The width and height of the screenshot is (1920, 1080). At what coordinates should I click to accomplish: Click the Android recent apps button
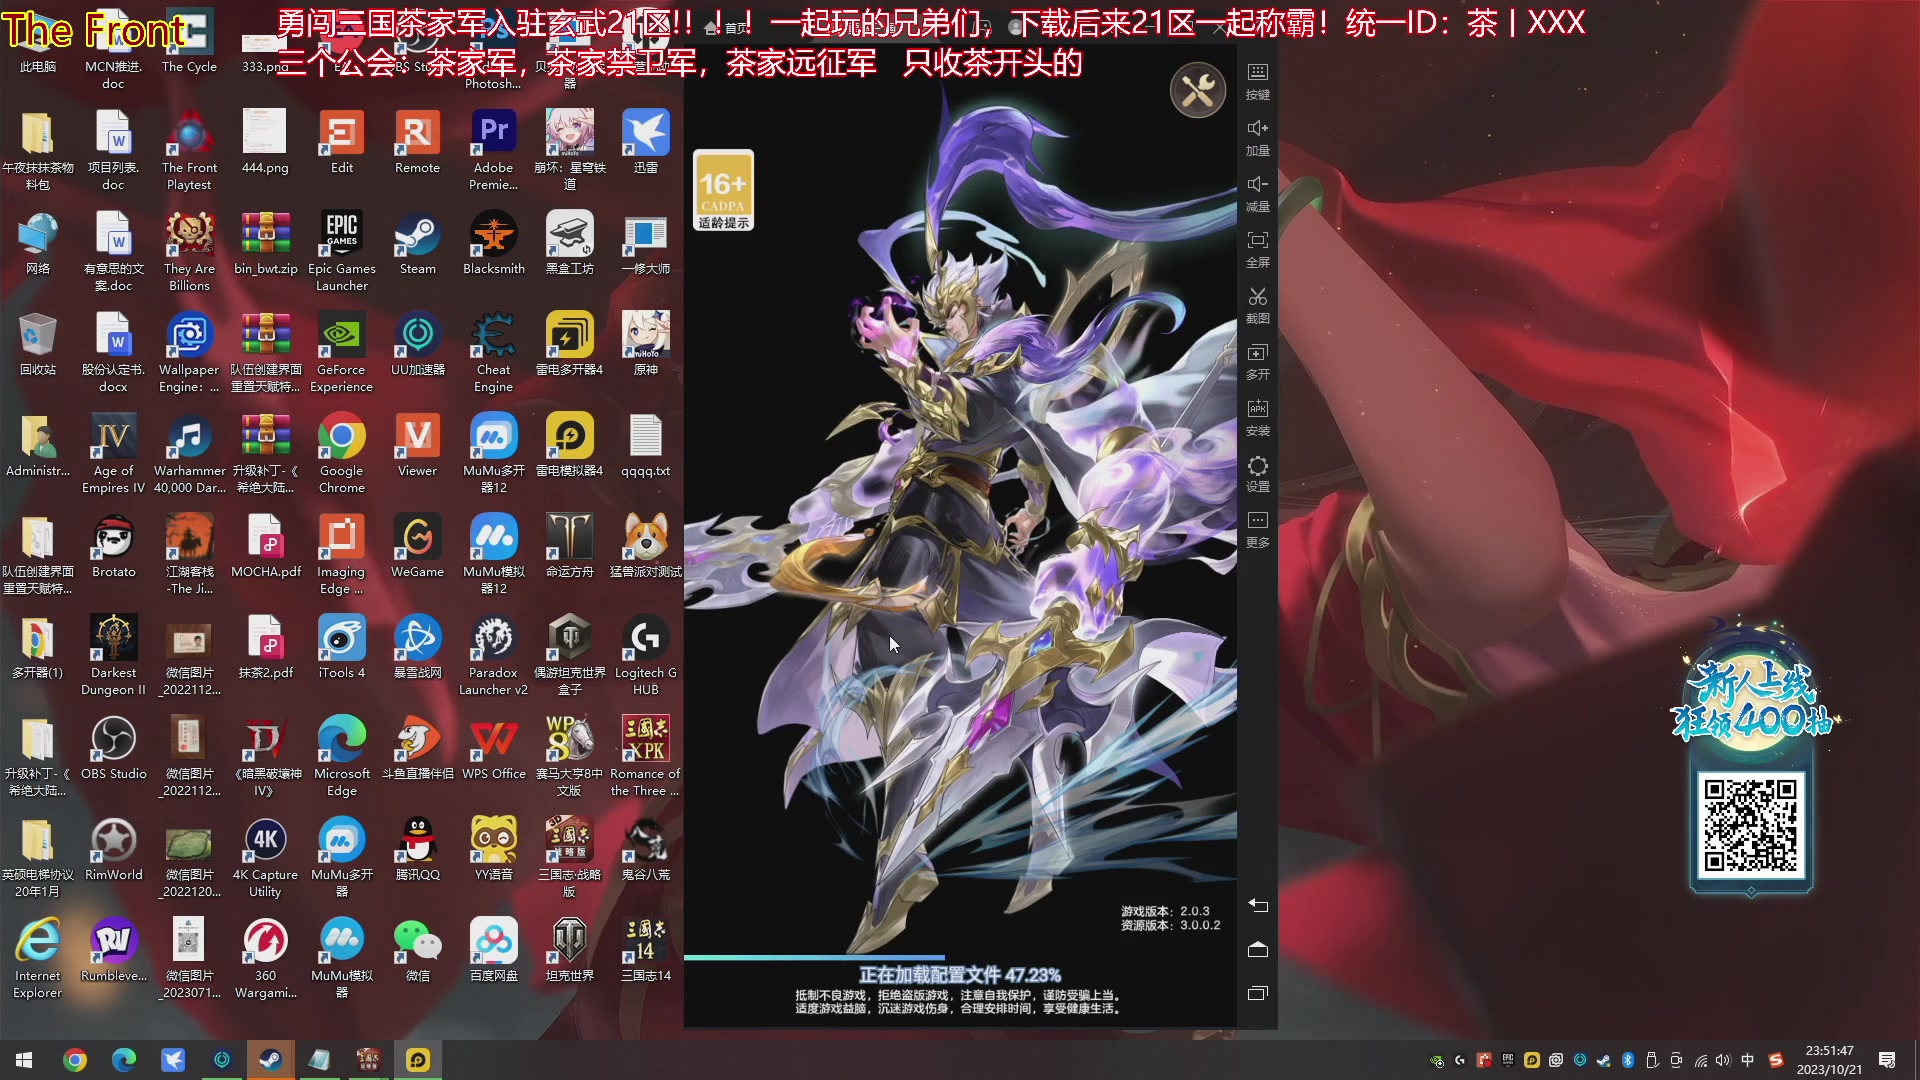(1258, 993)
